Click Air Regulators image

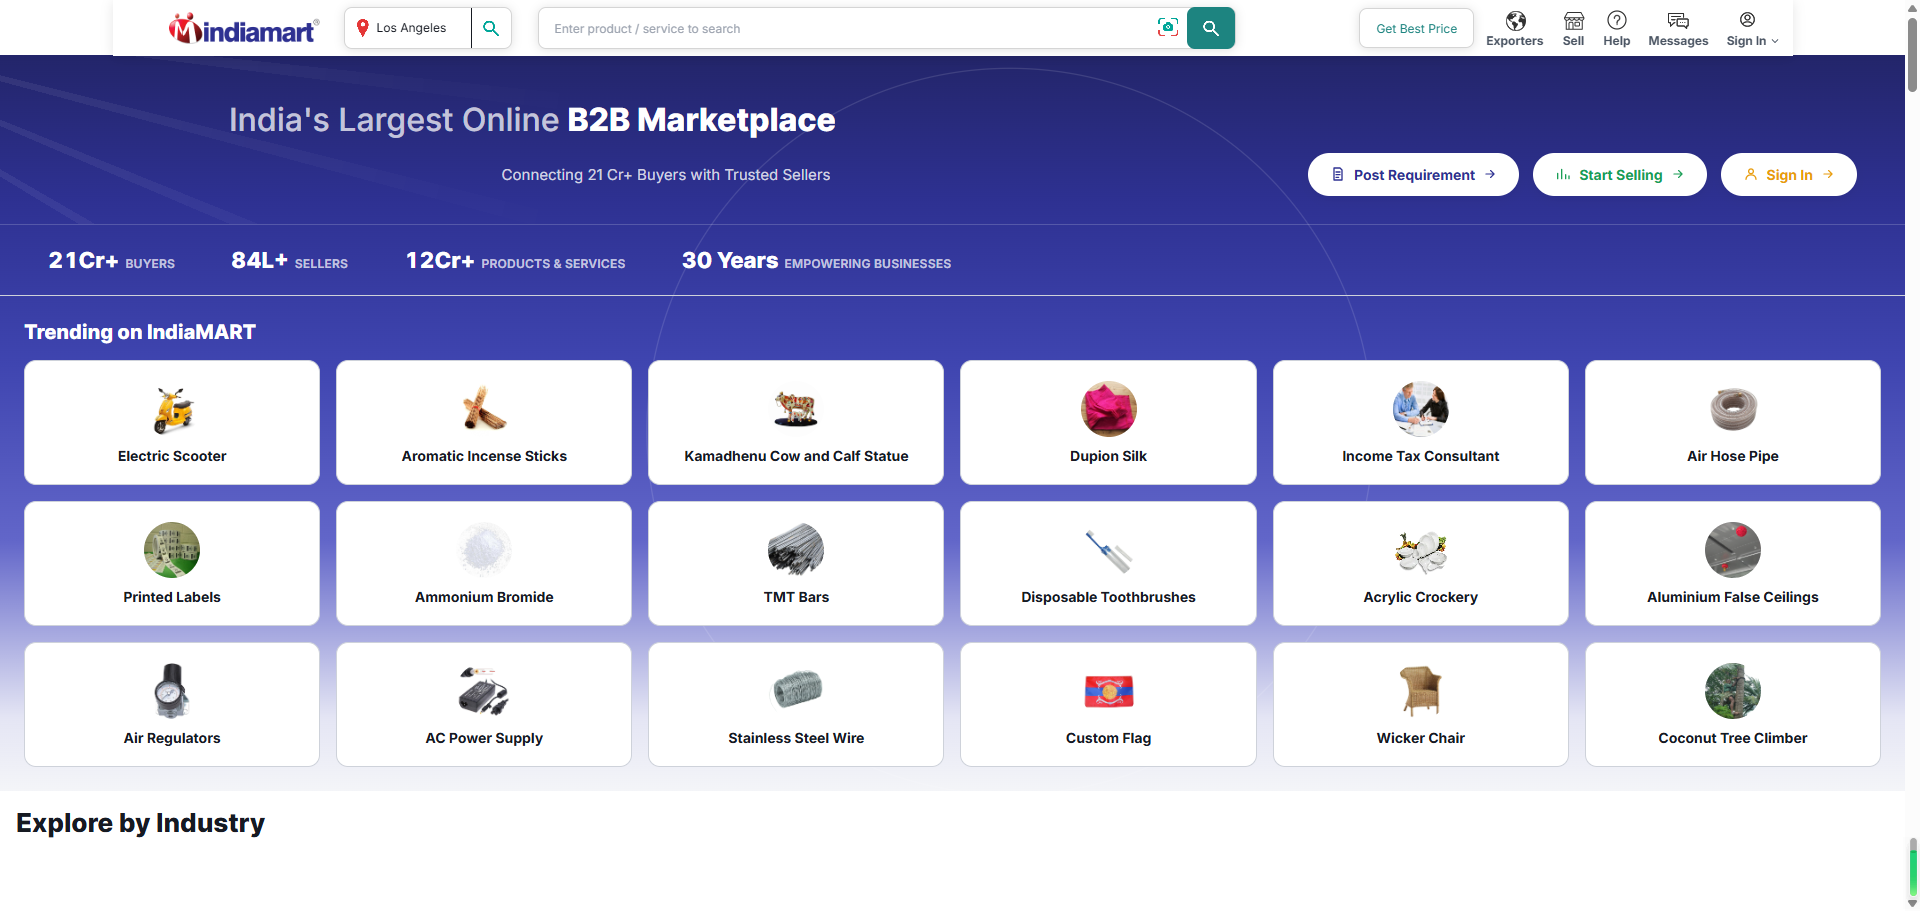[x=172, y=691]
